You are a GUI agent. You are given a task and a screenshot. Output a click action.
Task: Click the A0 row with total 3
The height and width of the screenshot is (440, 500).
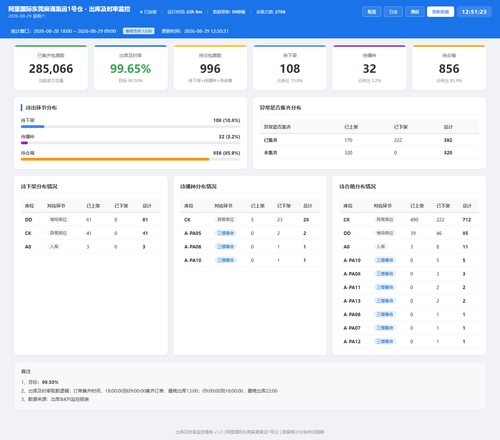coord(91,247)
